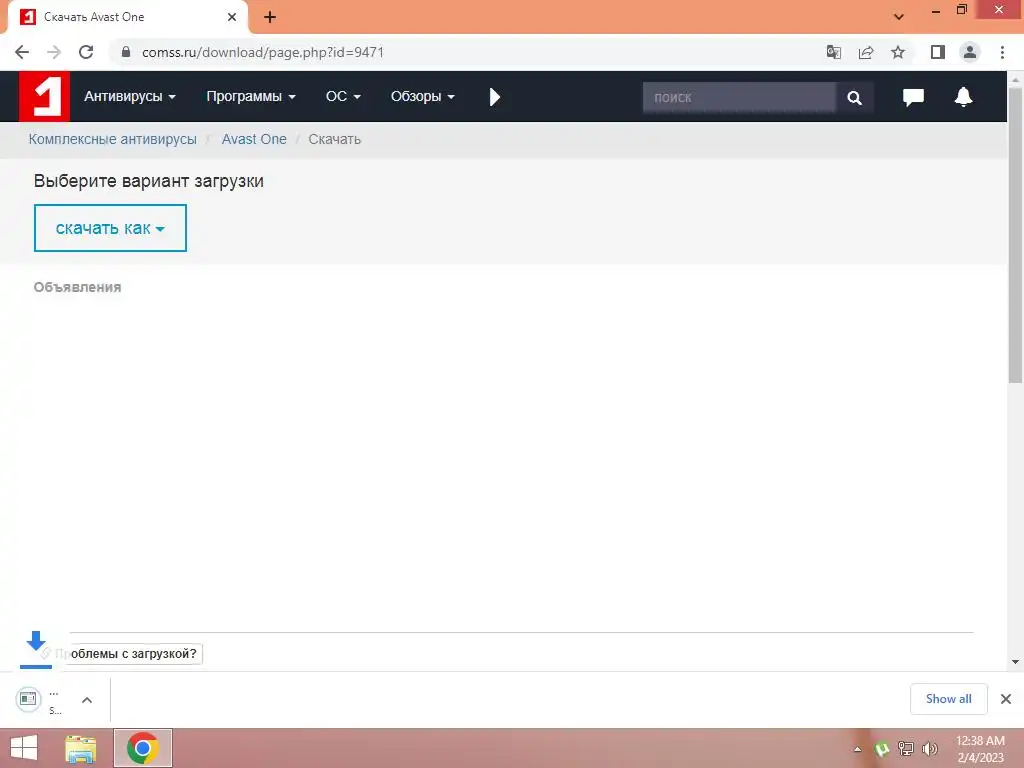Select the comss.ru address bar URL
This screenshot has width=1024, height=768.
[x=263, y=52]
